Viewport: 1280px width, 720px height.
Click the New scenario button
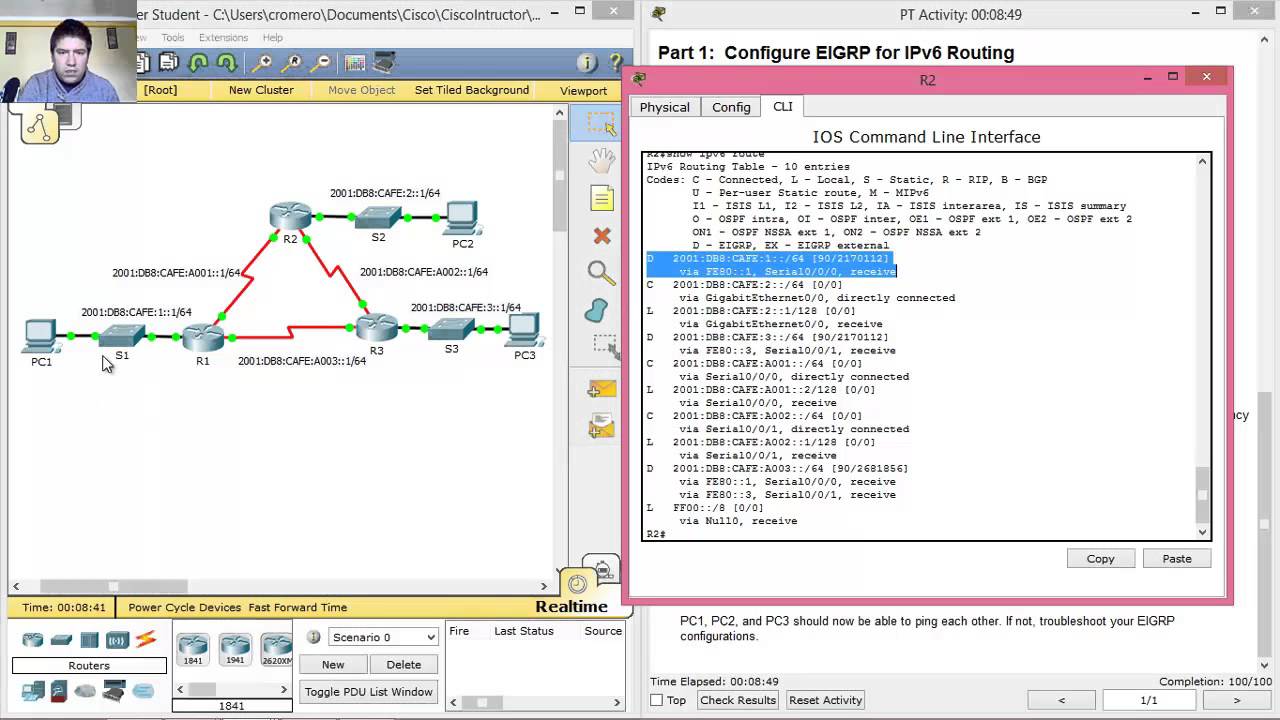pos(333,664)
